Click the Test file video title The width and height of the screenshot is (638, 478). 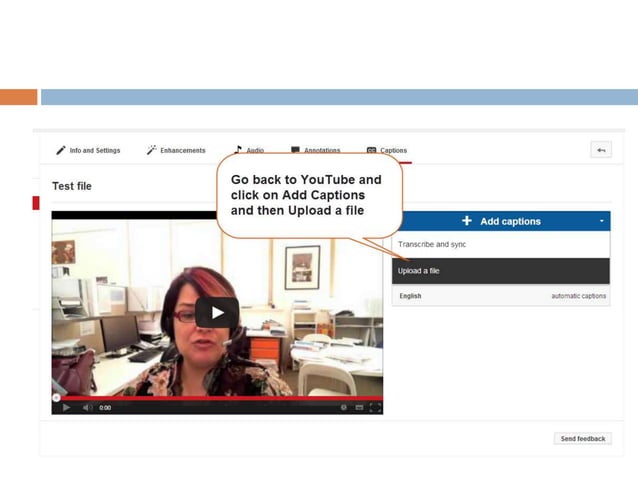(72, 186)
